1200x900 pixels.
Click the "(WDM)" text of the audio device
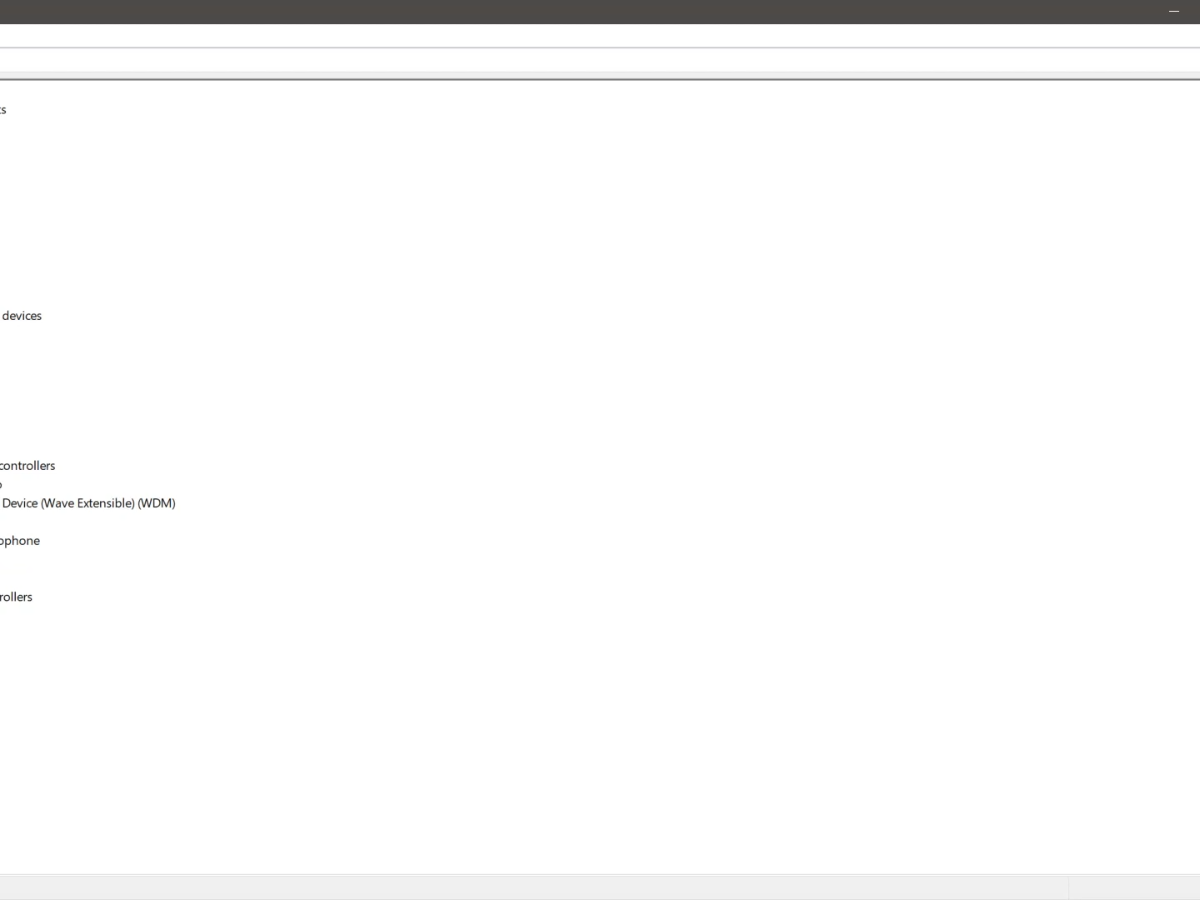157,503
